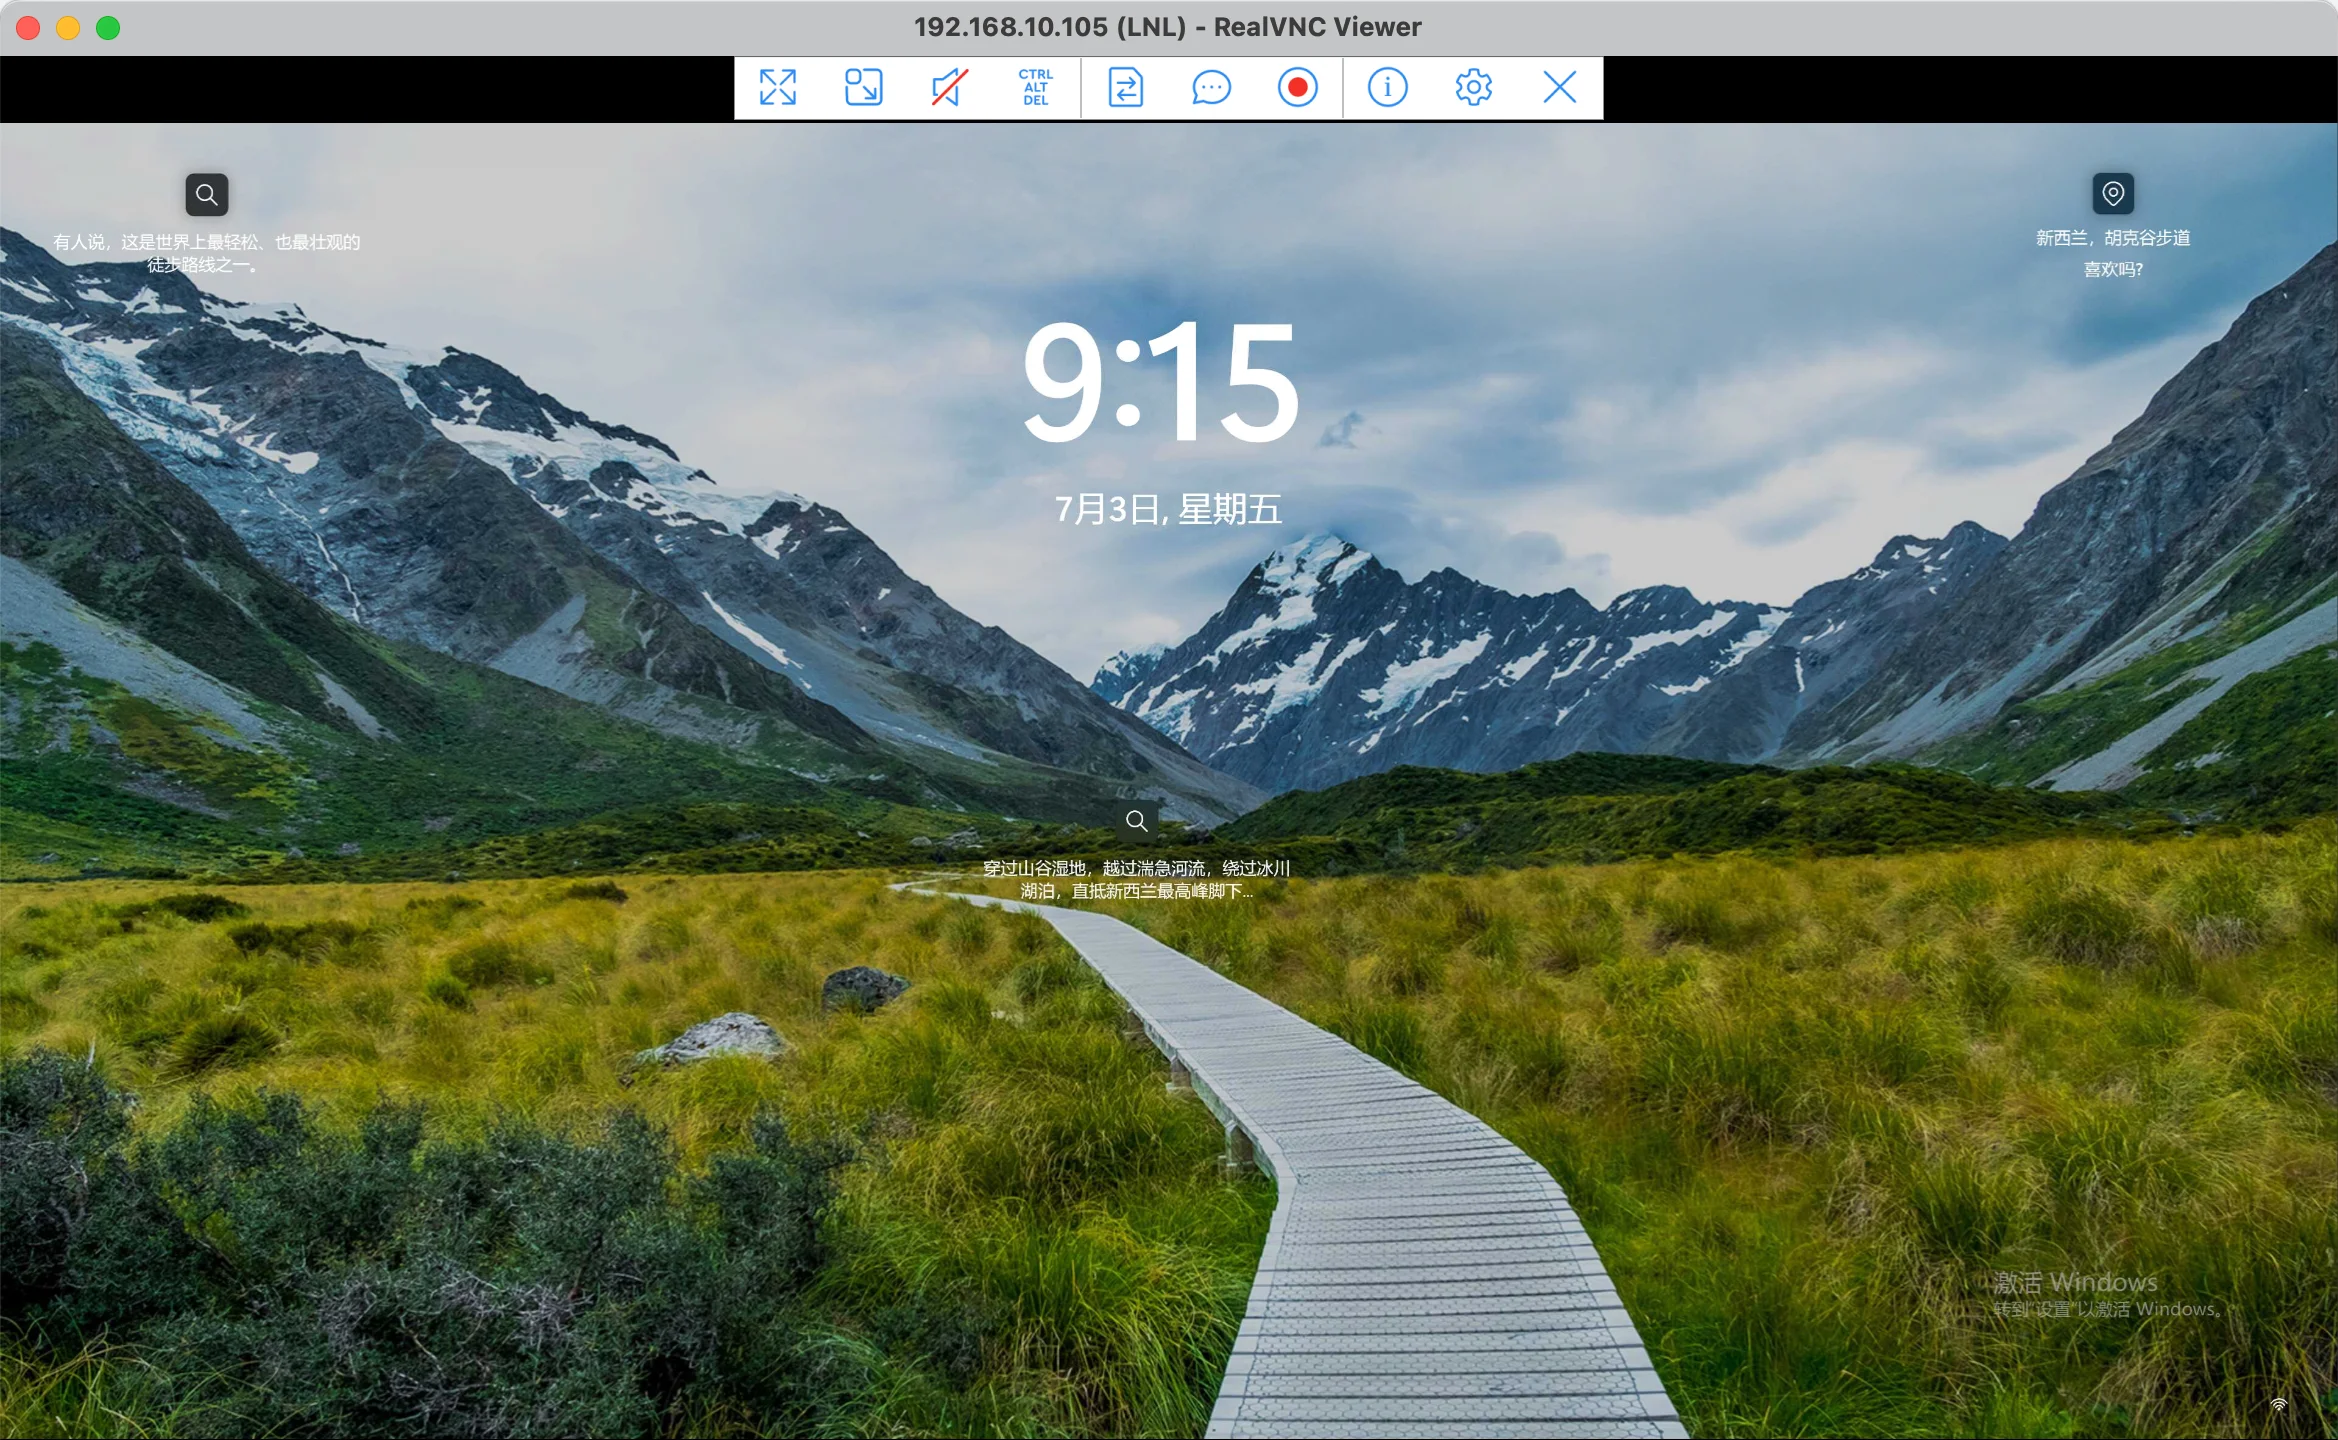Close the connection with toolbar X
2338x1440 pixels.
(x=1559, y=88)
